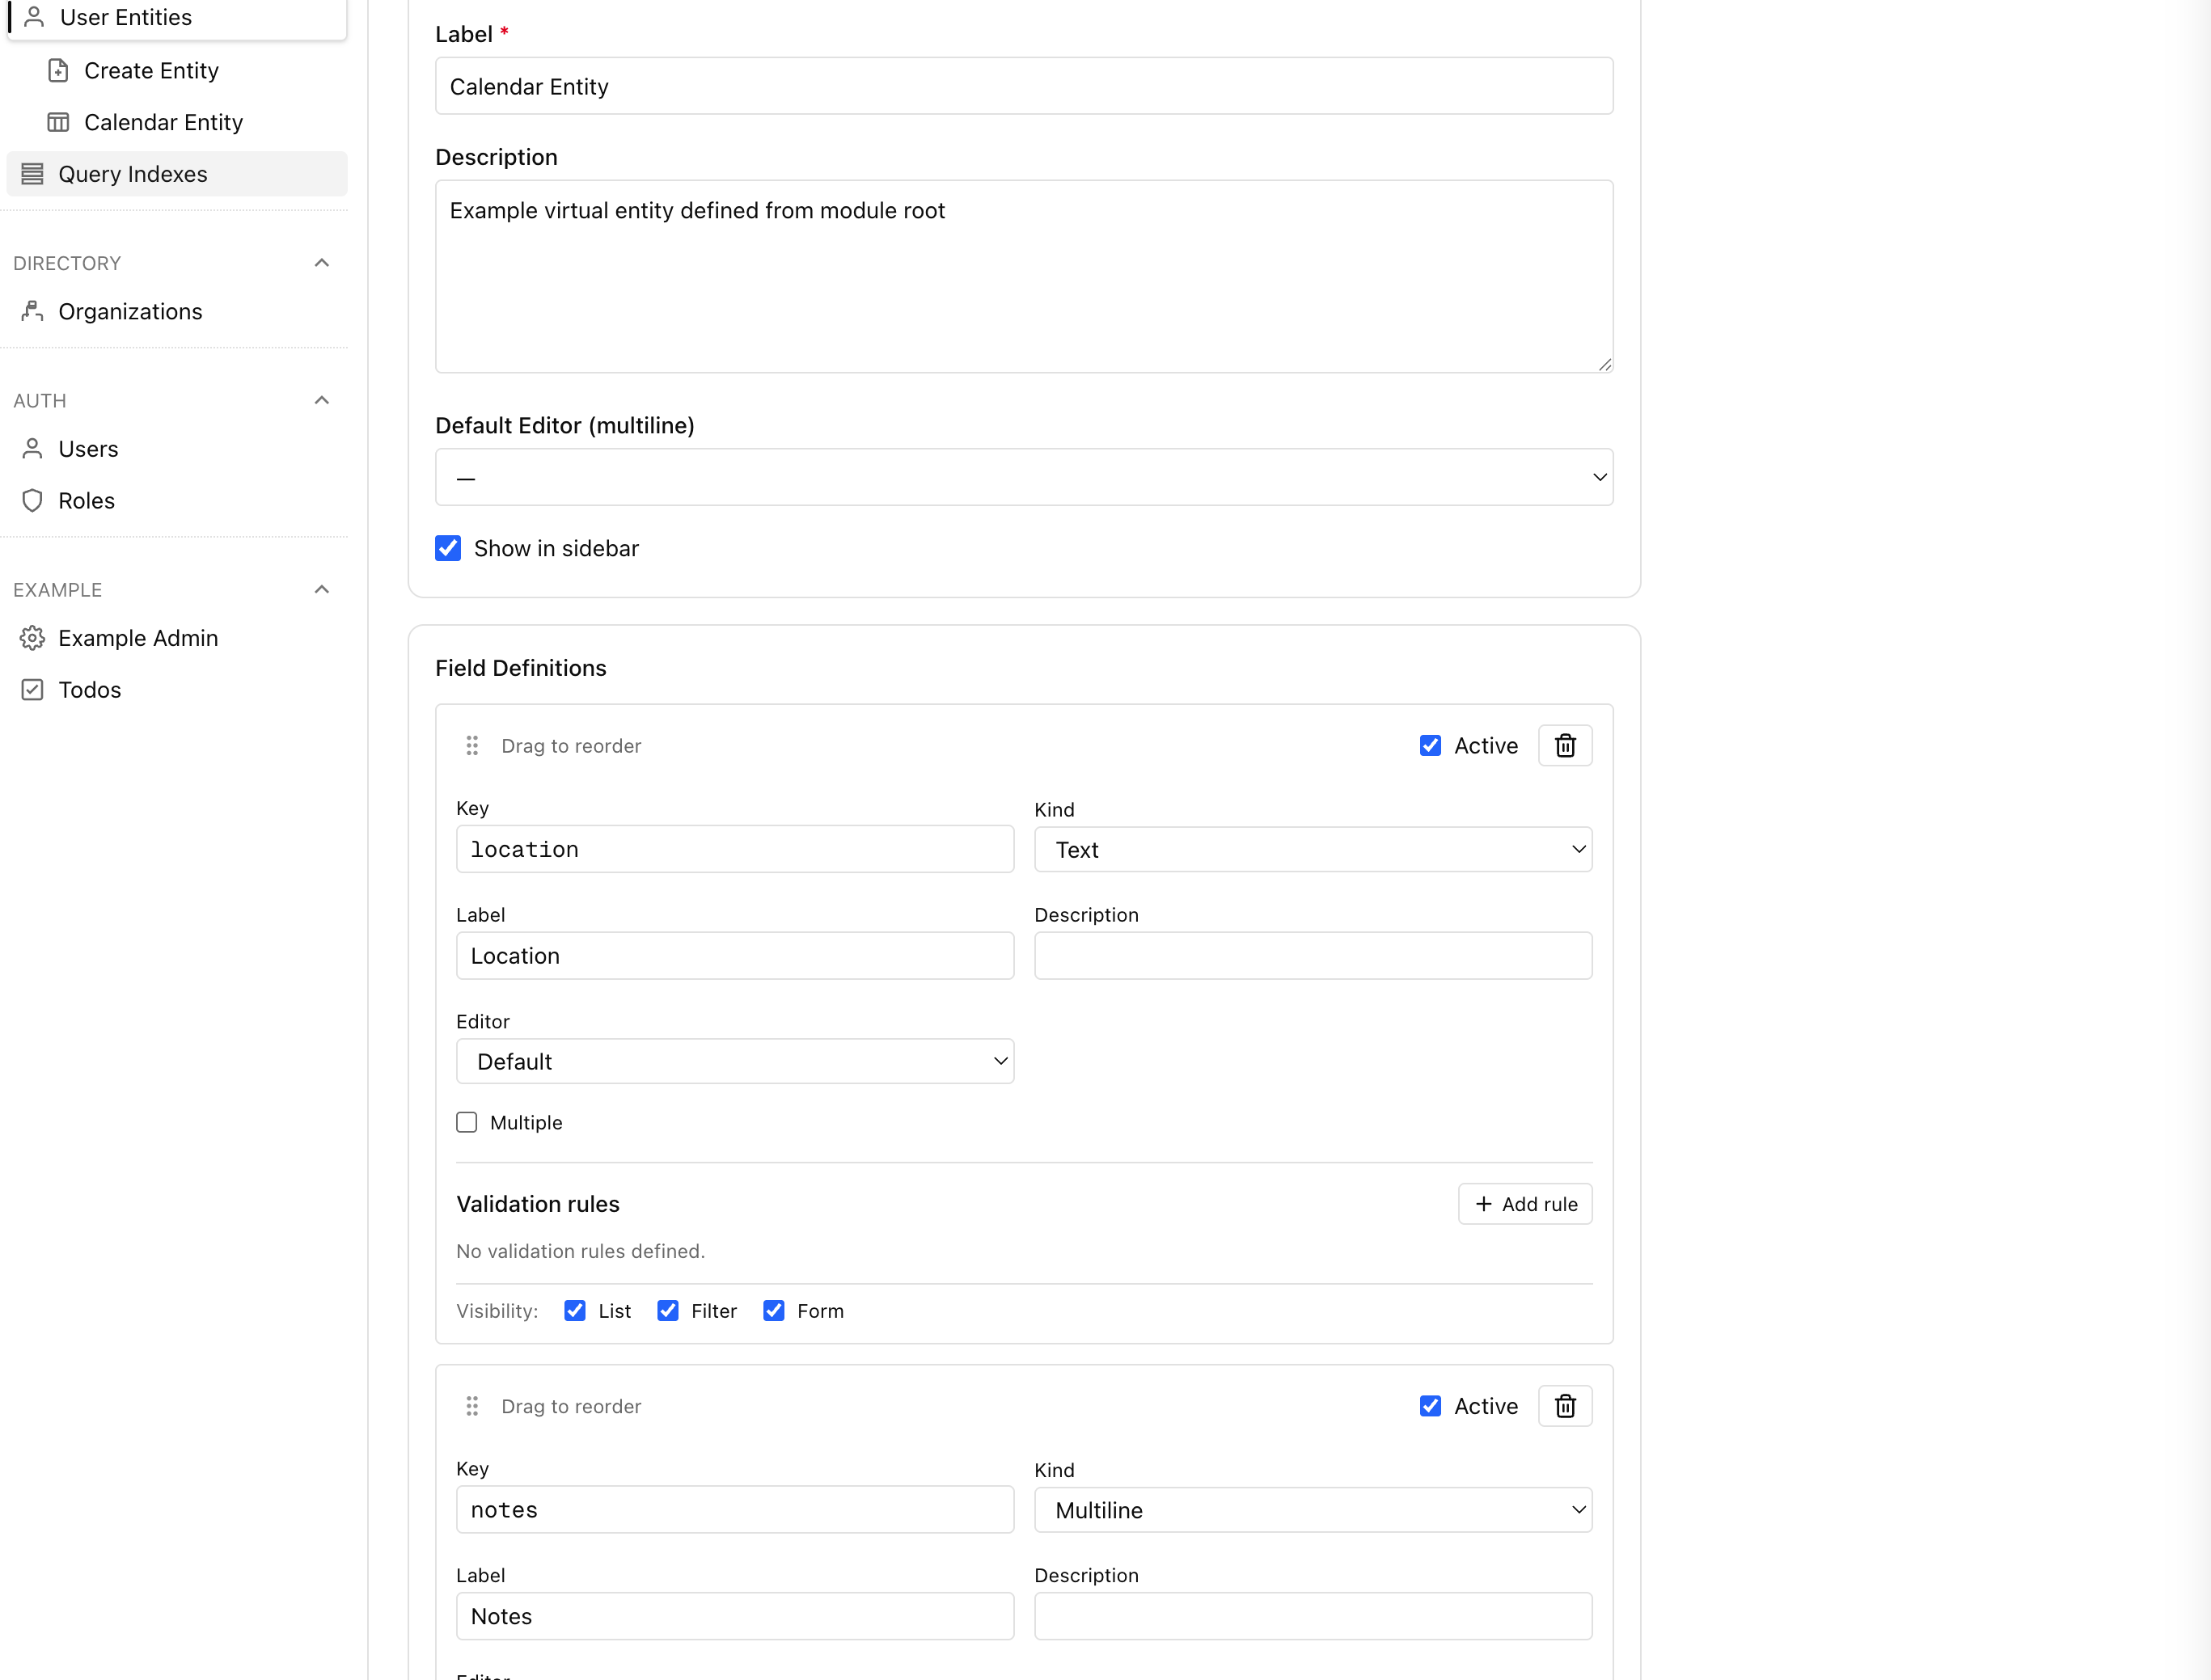Click the drag handle on the notes field
The height and width of the screenshot is (1680, 2211).
pyautogui.click(x=472, y=1405)
